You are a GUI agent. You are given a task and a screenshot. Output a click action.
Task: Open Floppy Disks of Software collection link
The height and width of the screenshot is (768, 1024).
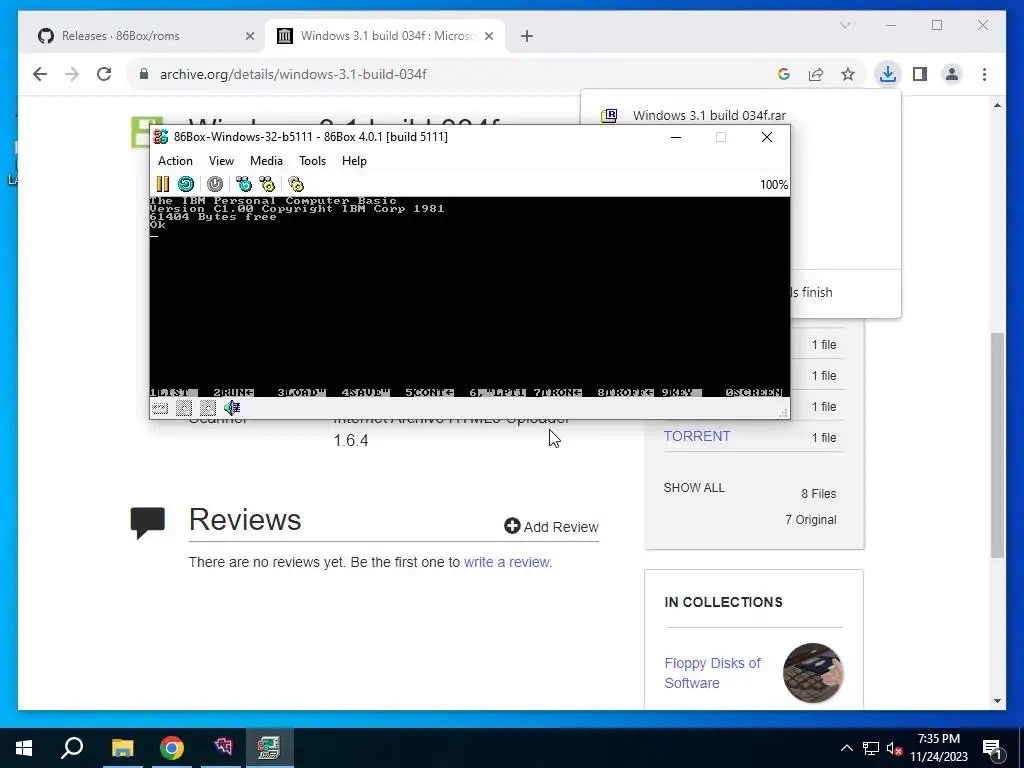(712, 673)
